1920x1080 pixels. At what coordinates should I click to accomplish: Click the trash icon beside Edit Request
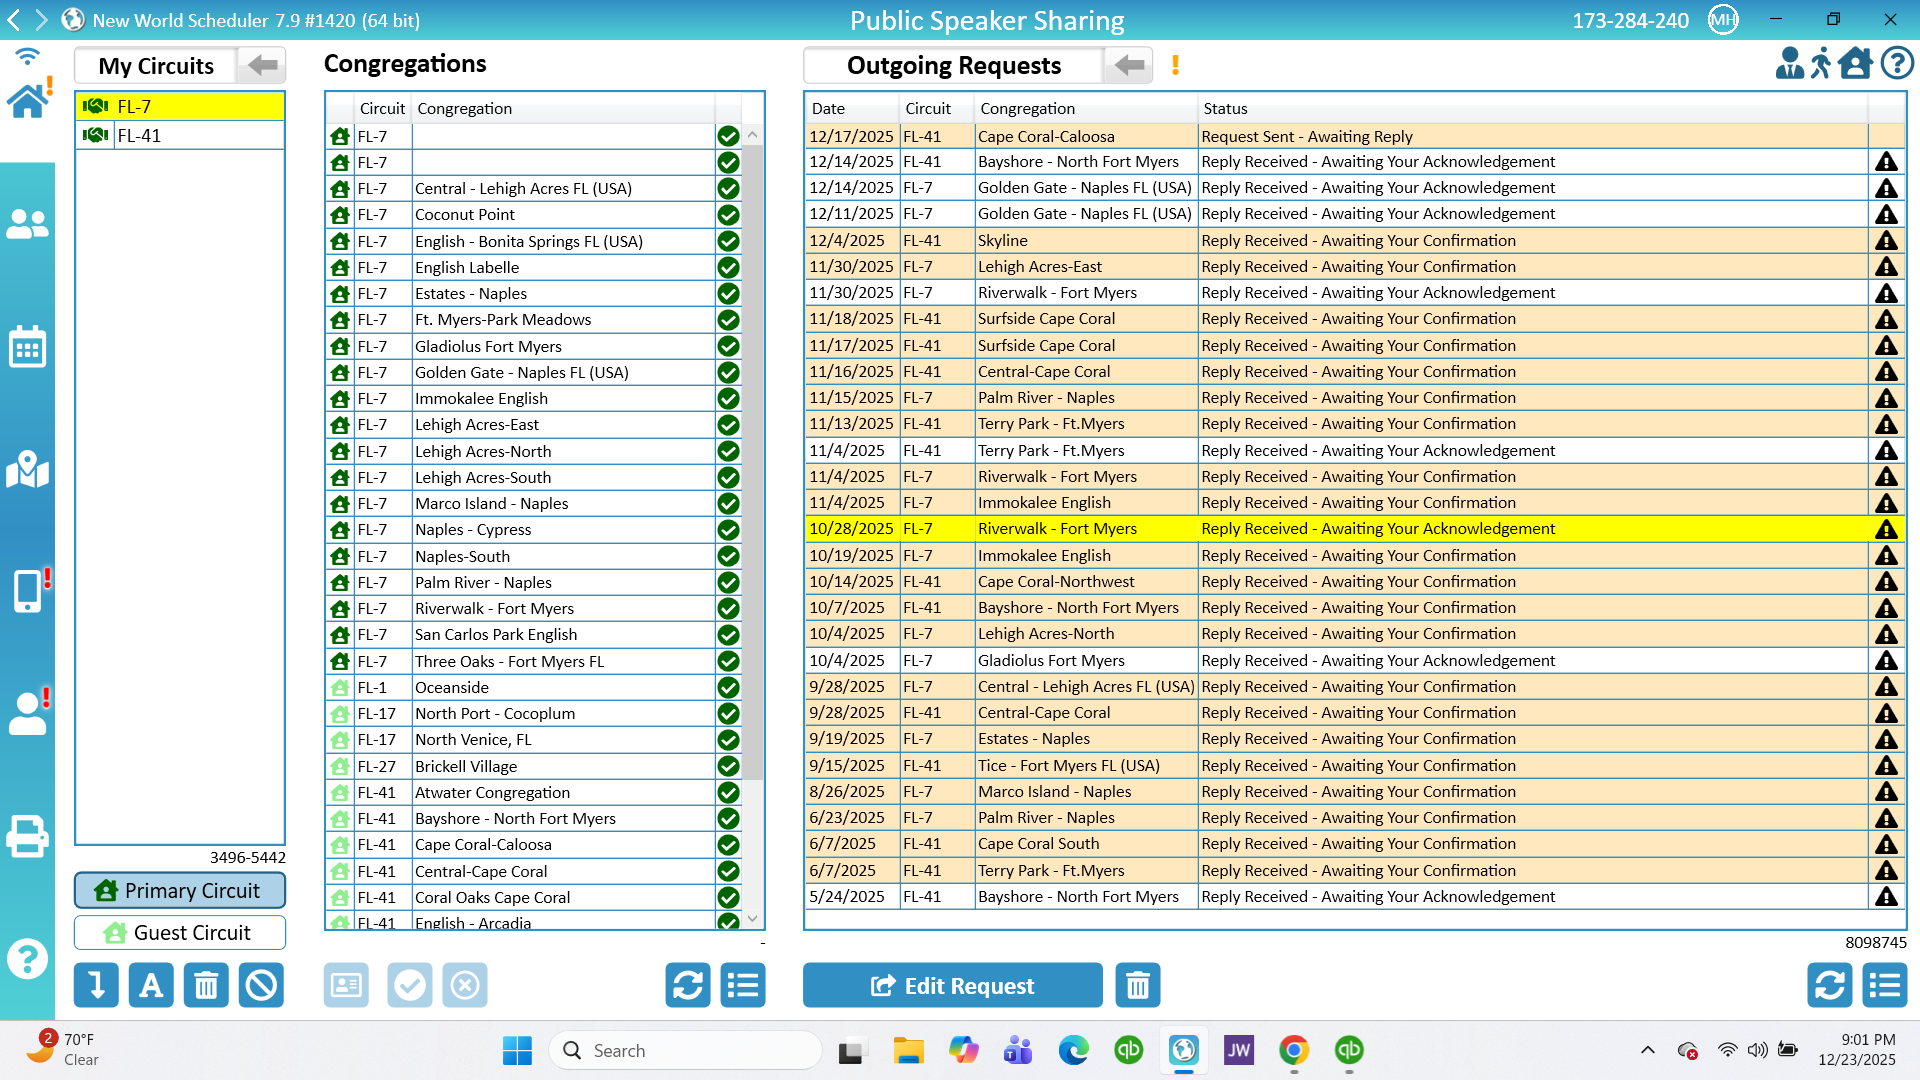coord(1138,986)
